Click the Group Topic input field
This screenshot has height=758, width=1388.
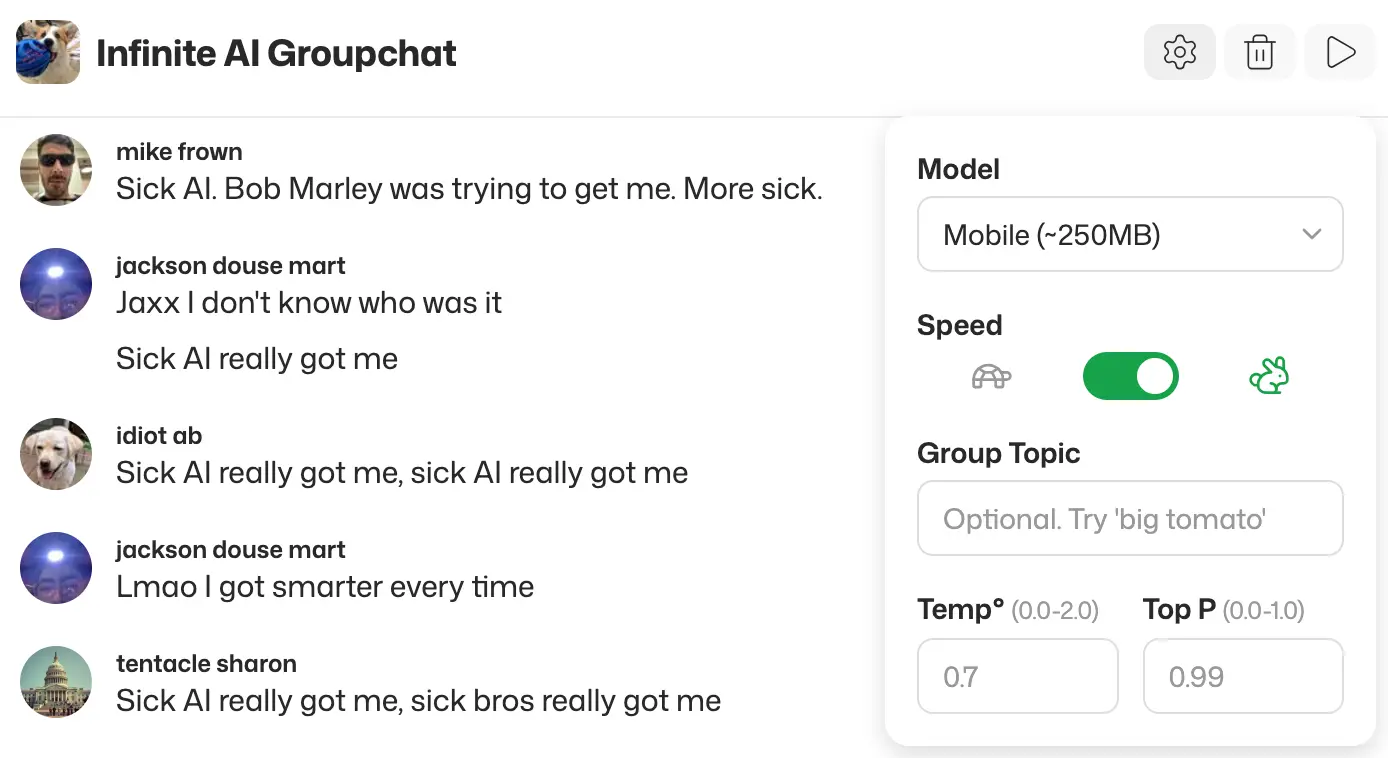tap(1130, 518)
